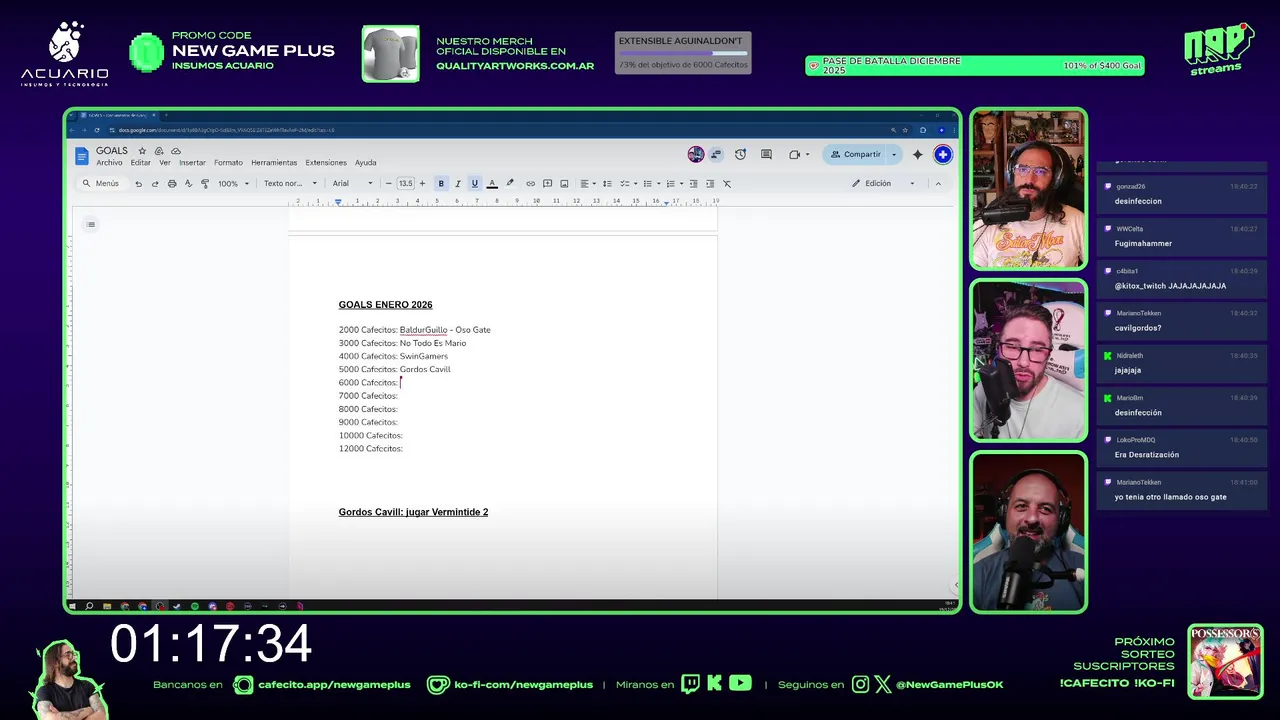Clear the text formatting
The image size is (1280, 720).
click(727, 184)
